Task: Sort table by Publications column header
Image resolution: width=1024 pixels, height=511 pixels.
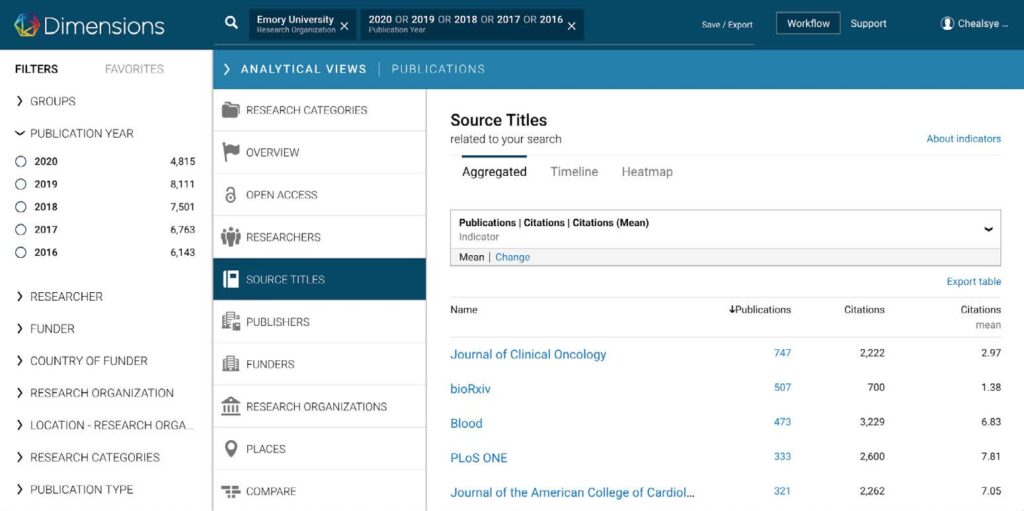Action: (x=761, y=310)
